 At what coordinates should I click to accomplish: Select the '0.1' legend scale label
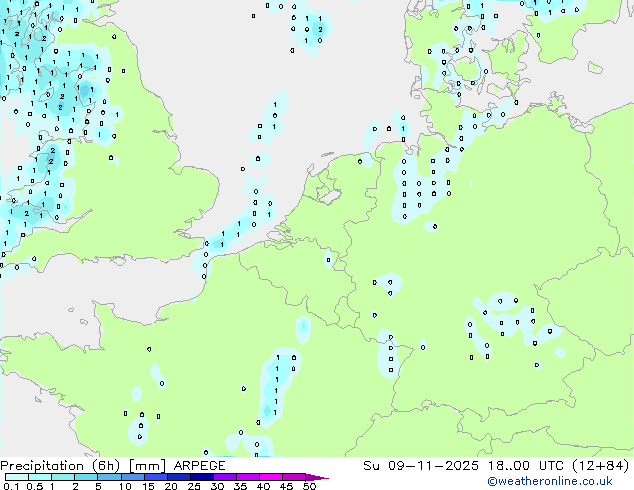coord(11,486)
